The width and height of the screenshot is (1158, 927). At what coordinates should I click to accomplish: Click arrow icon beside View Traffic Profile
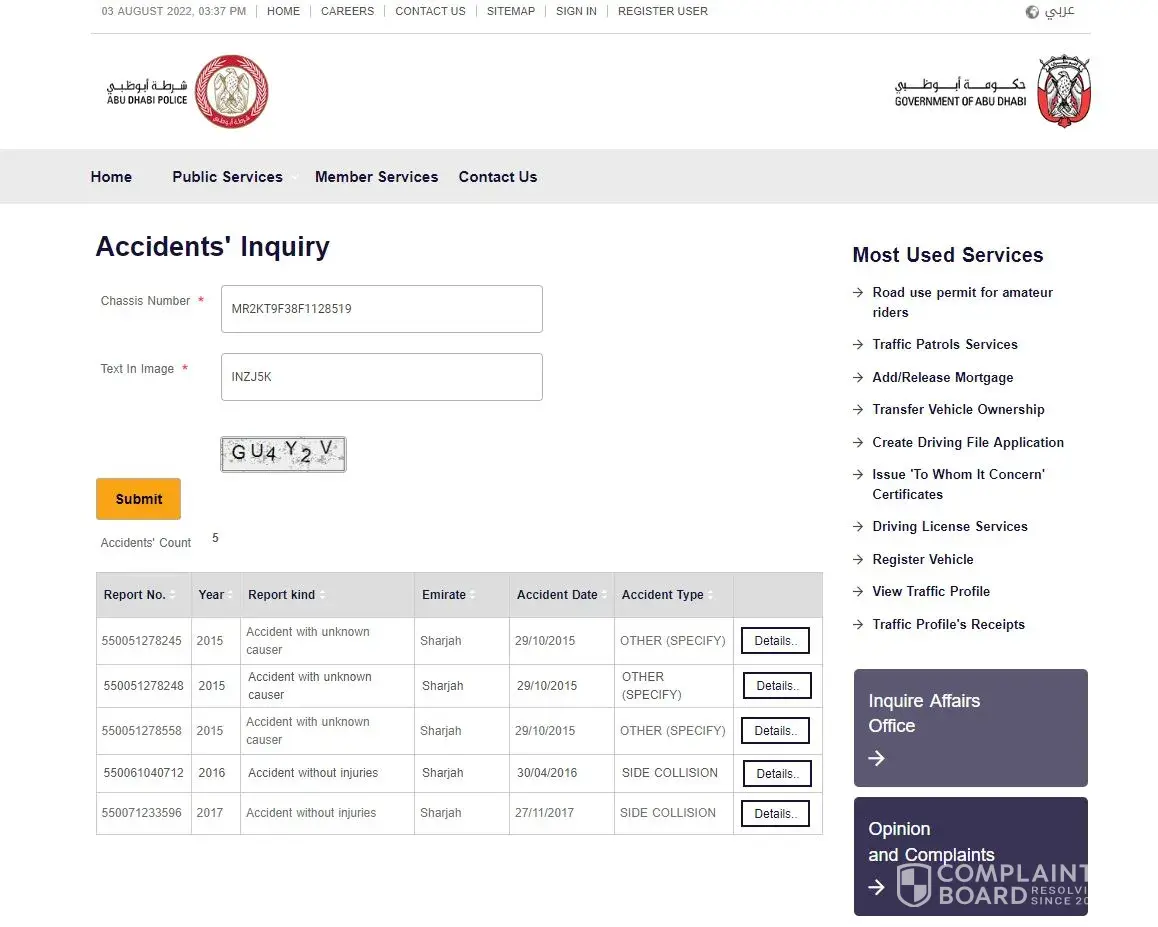pos(857,591)
